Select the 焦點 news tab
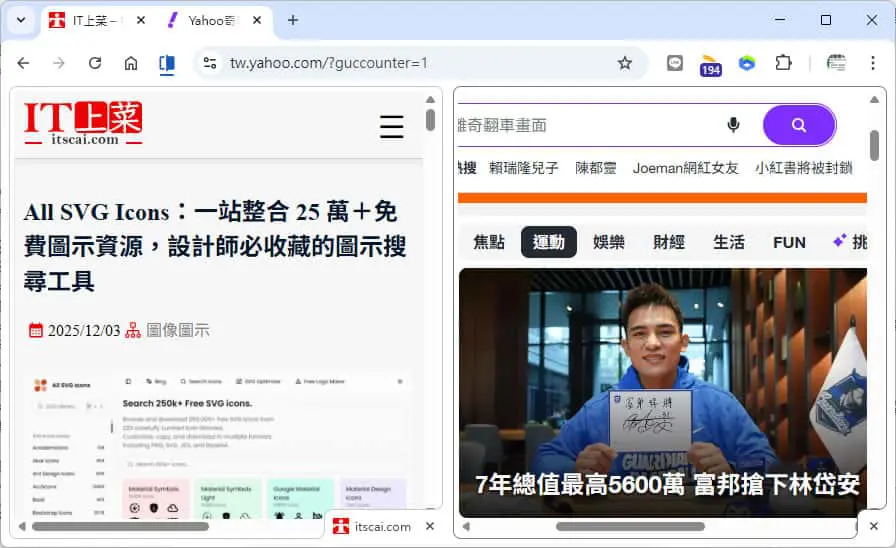 pos(489,242)
